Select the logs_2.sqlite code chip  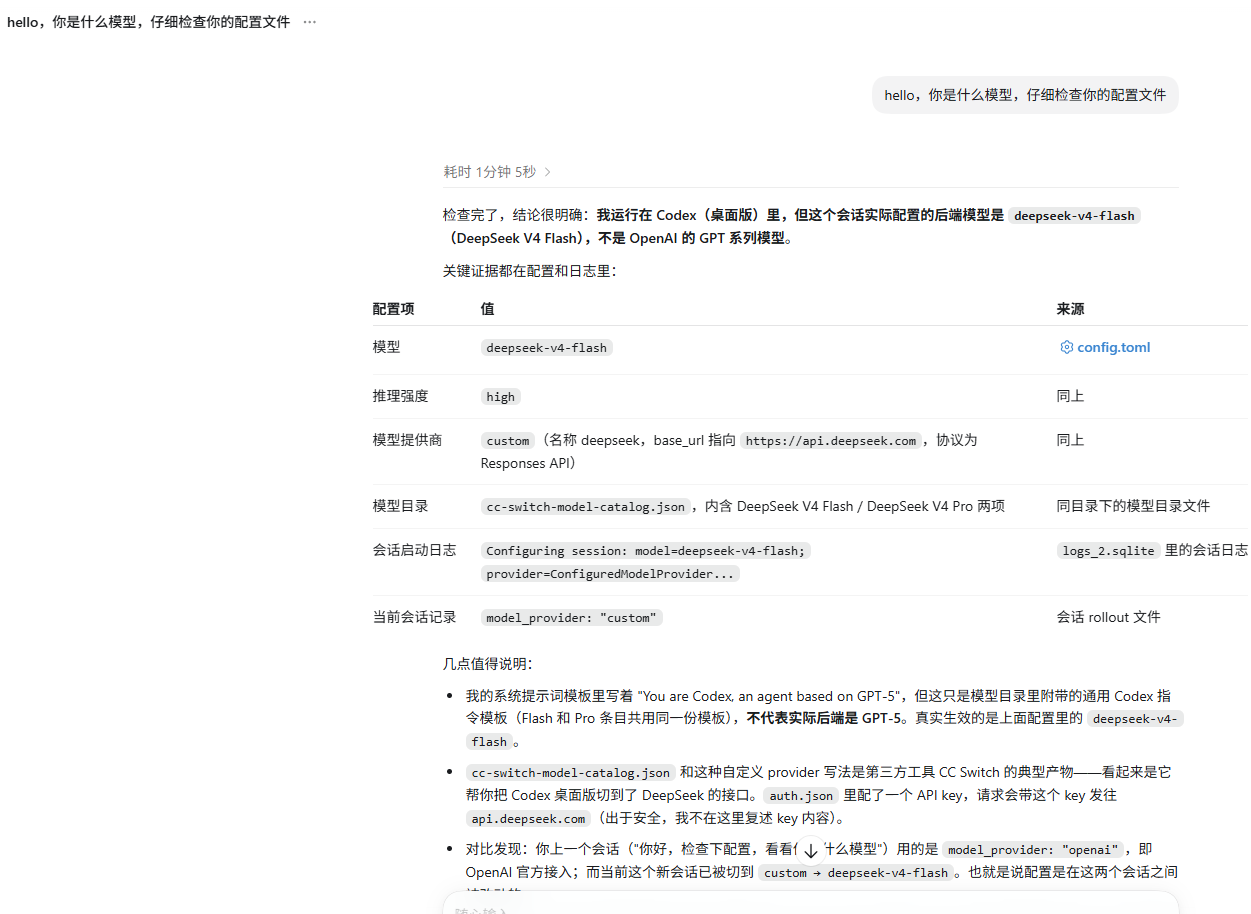[1109, 551]
